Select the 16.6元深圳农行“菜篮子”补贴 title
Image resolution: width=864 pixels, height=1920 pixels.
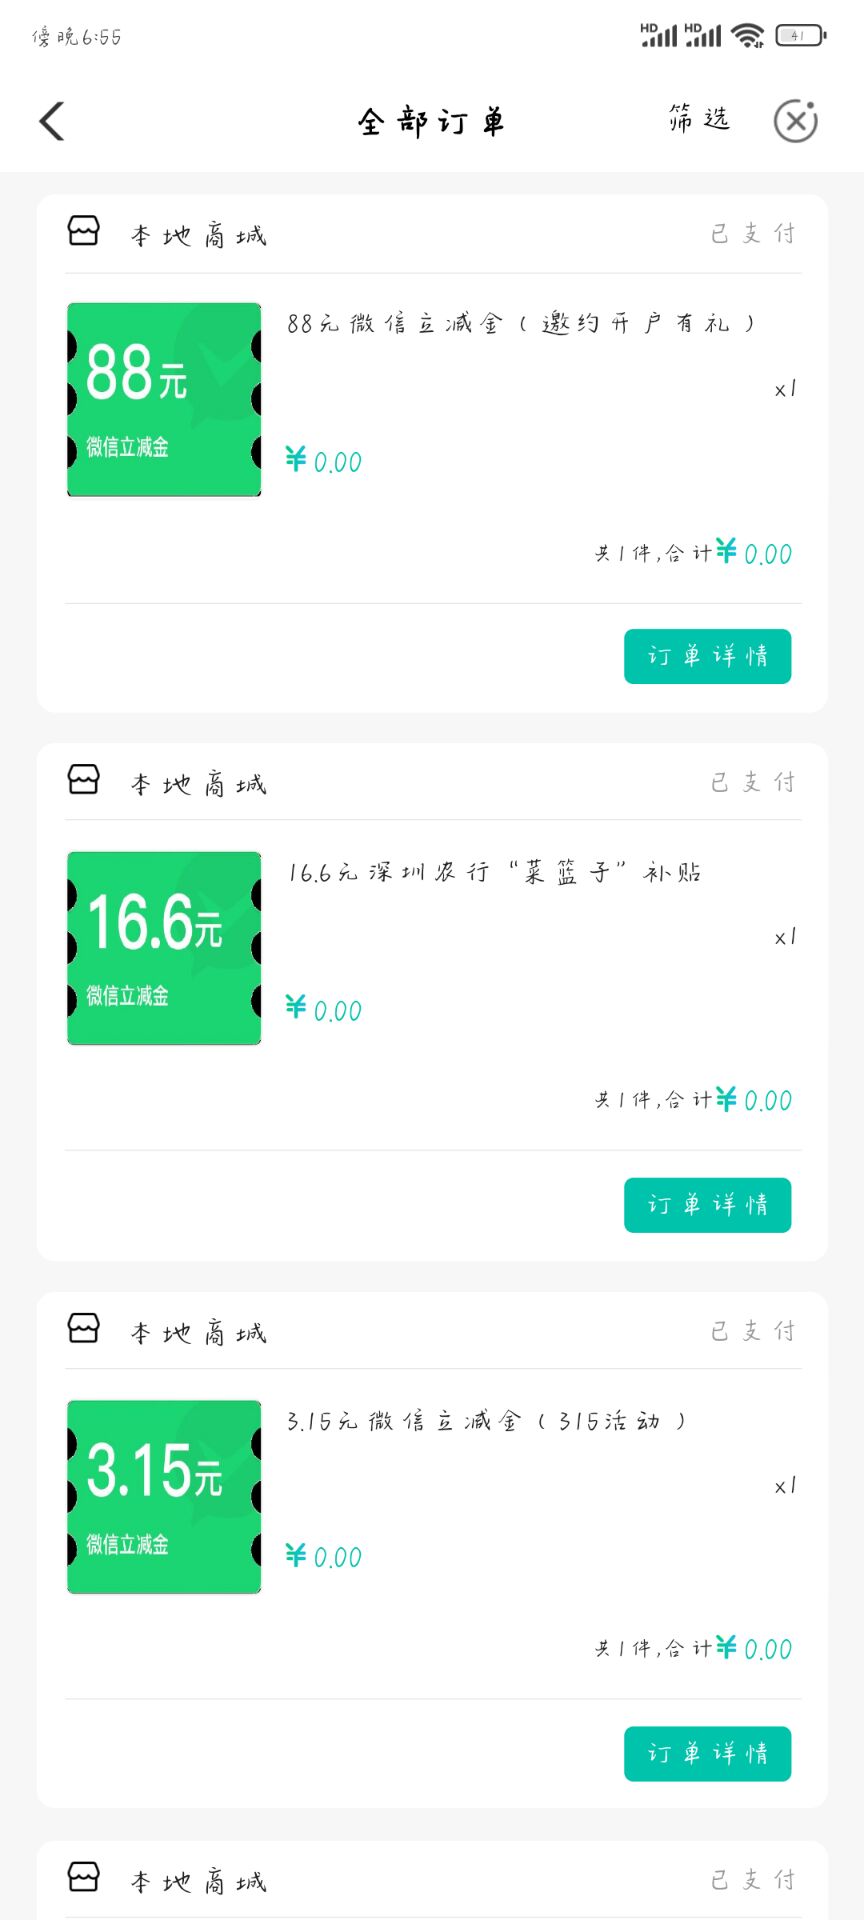494,872
